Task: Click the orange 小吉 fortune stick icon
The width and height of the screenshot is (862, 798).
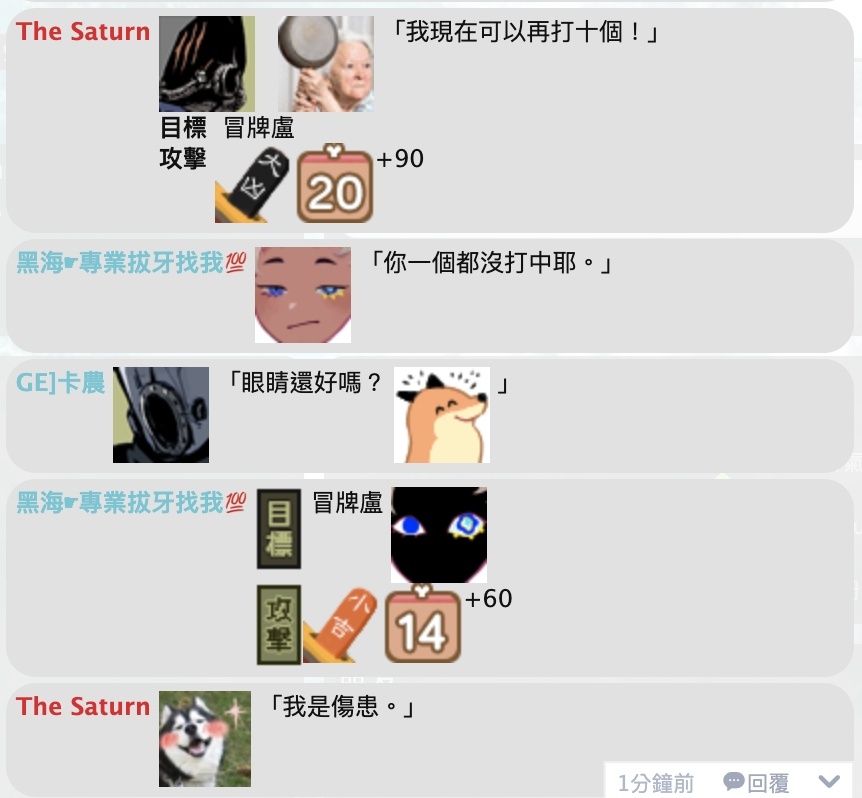Action: point(340,625)
